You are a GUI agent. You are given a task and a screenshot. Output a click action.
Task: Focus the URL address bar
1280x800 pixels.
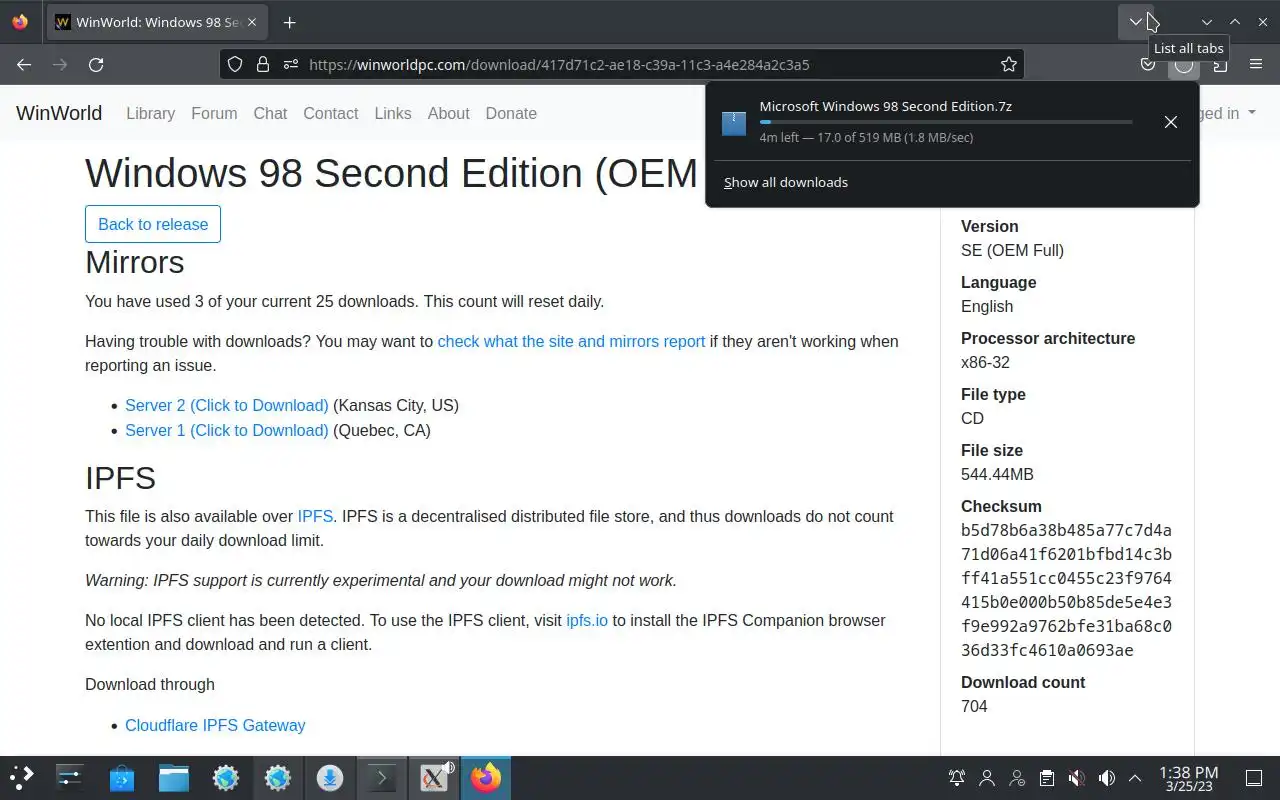coord(622,64)
